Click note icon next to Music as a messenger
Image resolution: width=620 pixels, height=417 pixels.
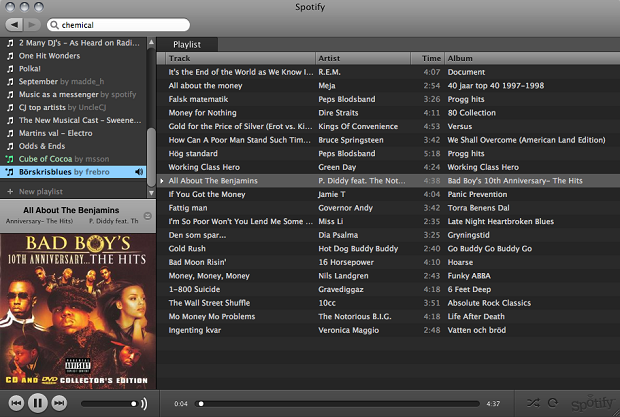coord(10,94)
